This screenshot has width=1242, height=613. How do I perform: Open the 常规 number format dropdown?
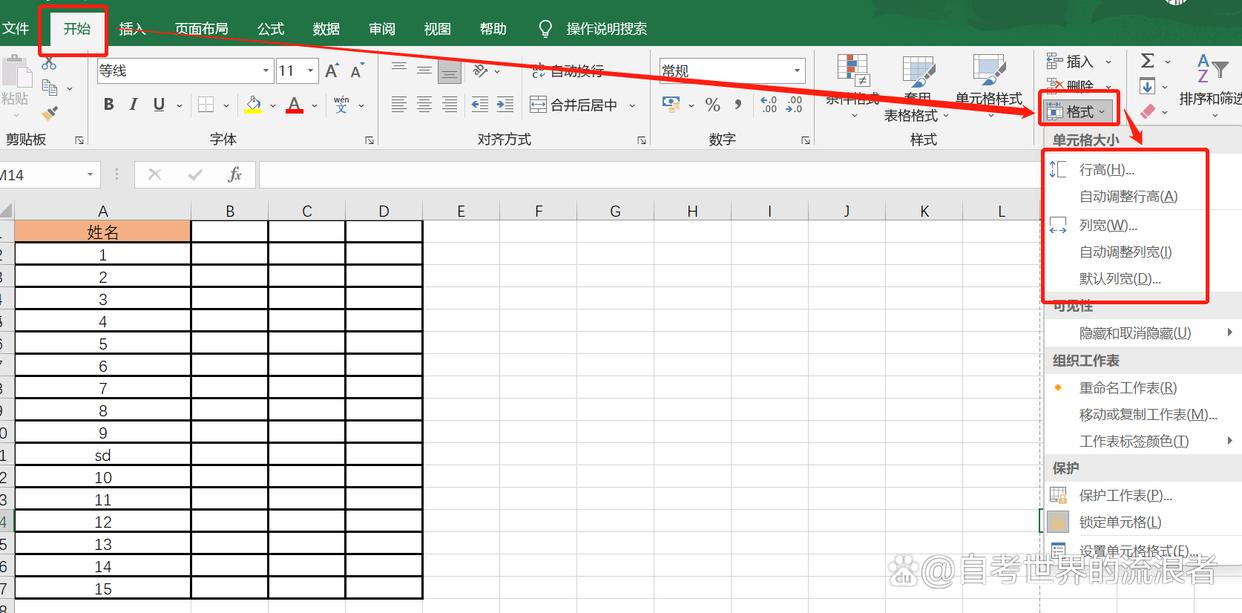click(798, 71)
